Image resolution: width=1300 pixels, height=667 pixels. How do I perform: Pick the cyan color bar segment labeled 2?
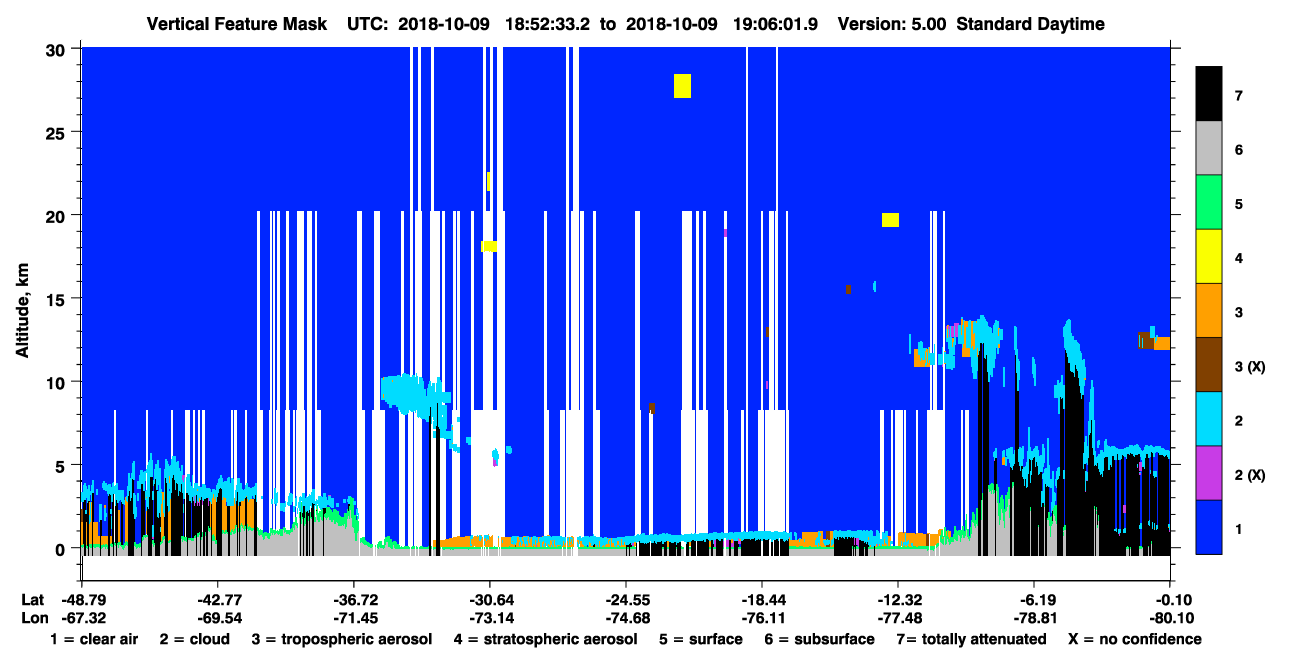click(1209, 419)
